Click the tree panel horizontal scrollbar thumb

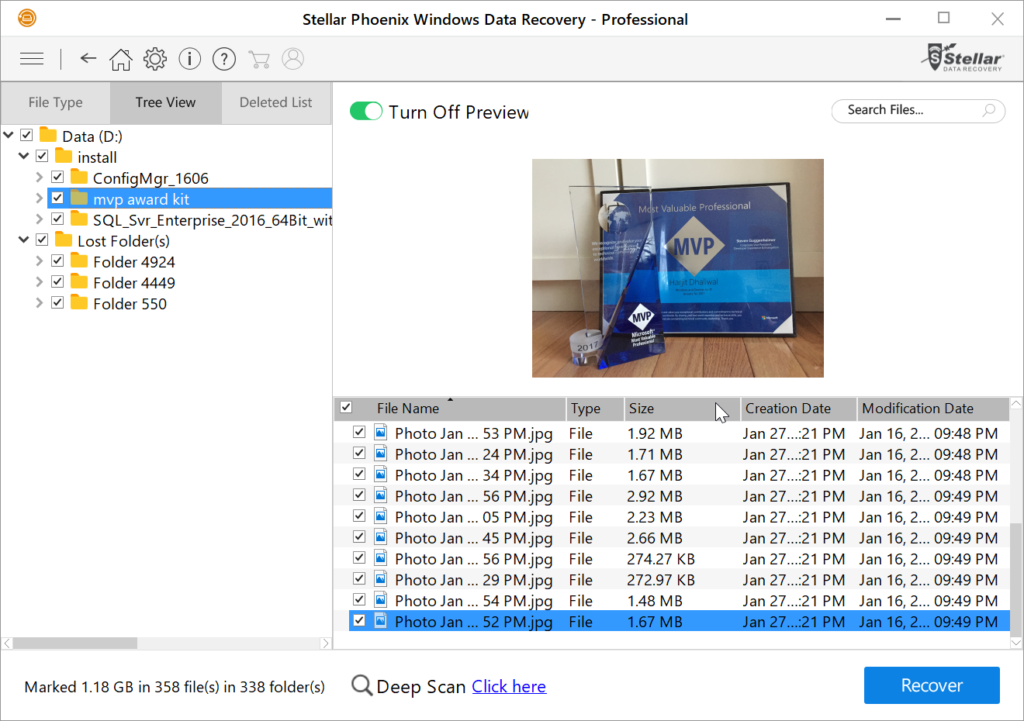point(75,643)
